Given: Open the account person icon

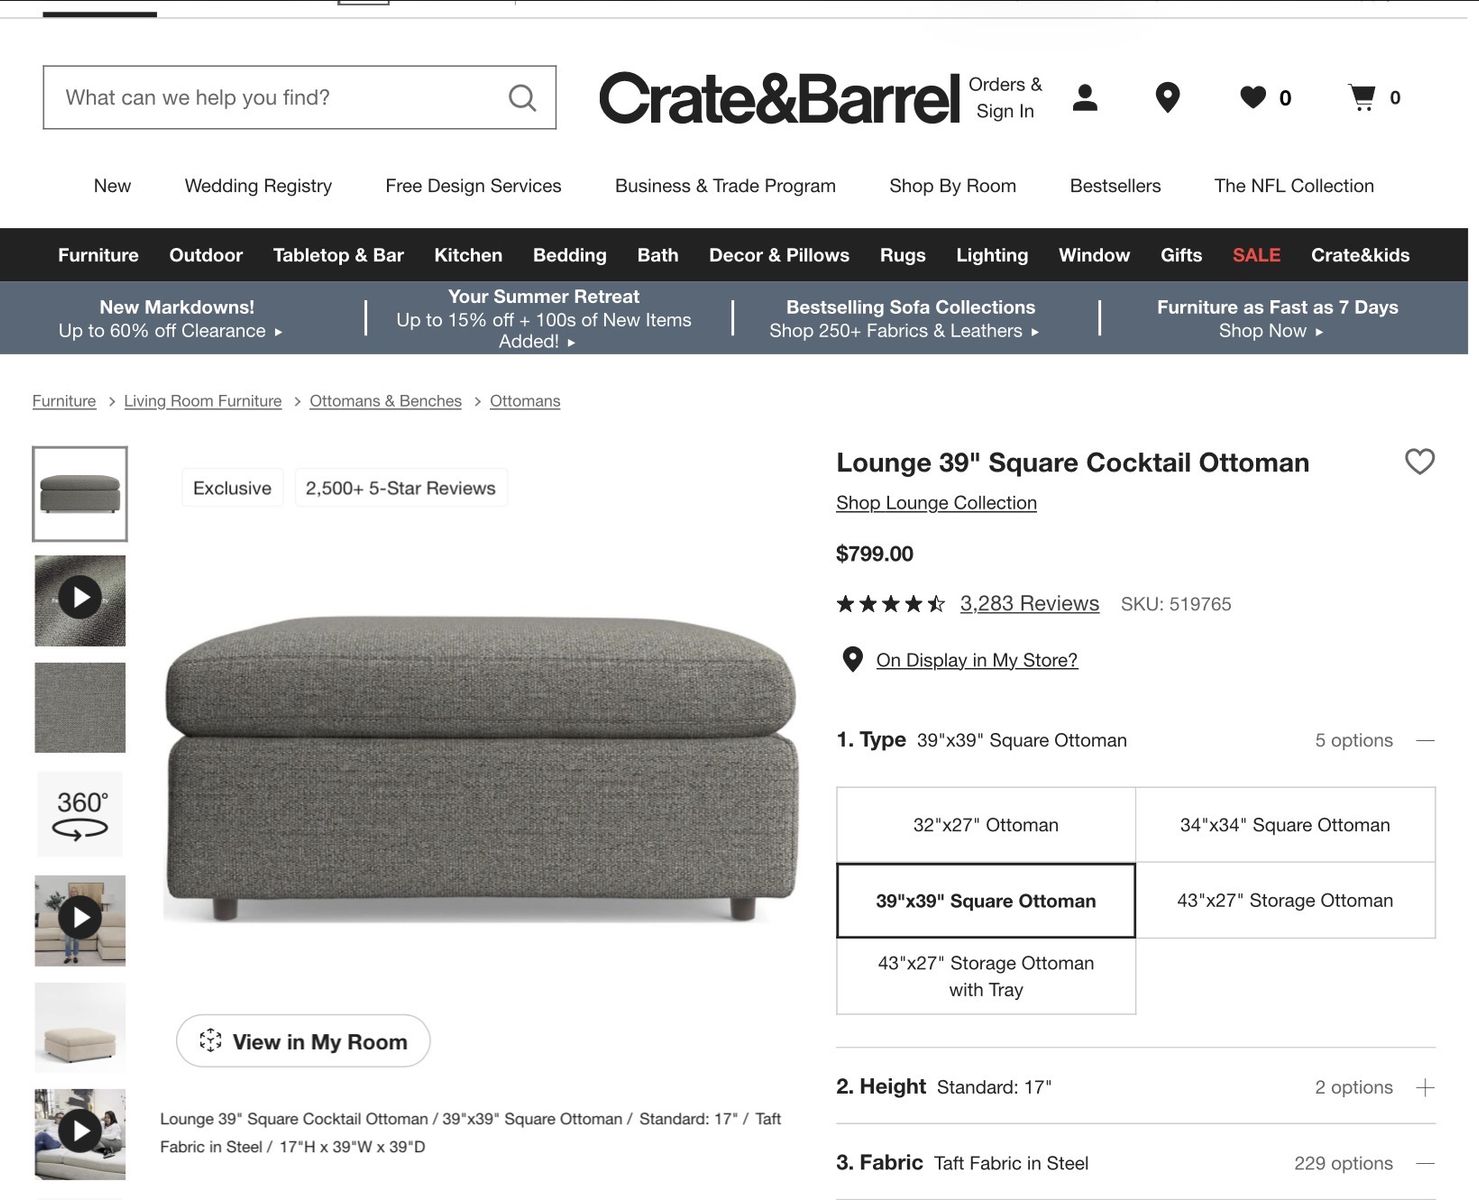Looking at the screenshot, I should click(1085, 97).
